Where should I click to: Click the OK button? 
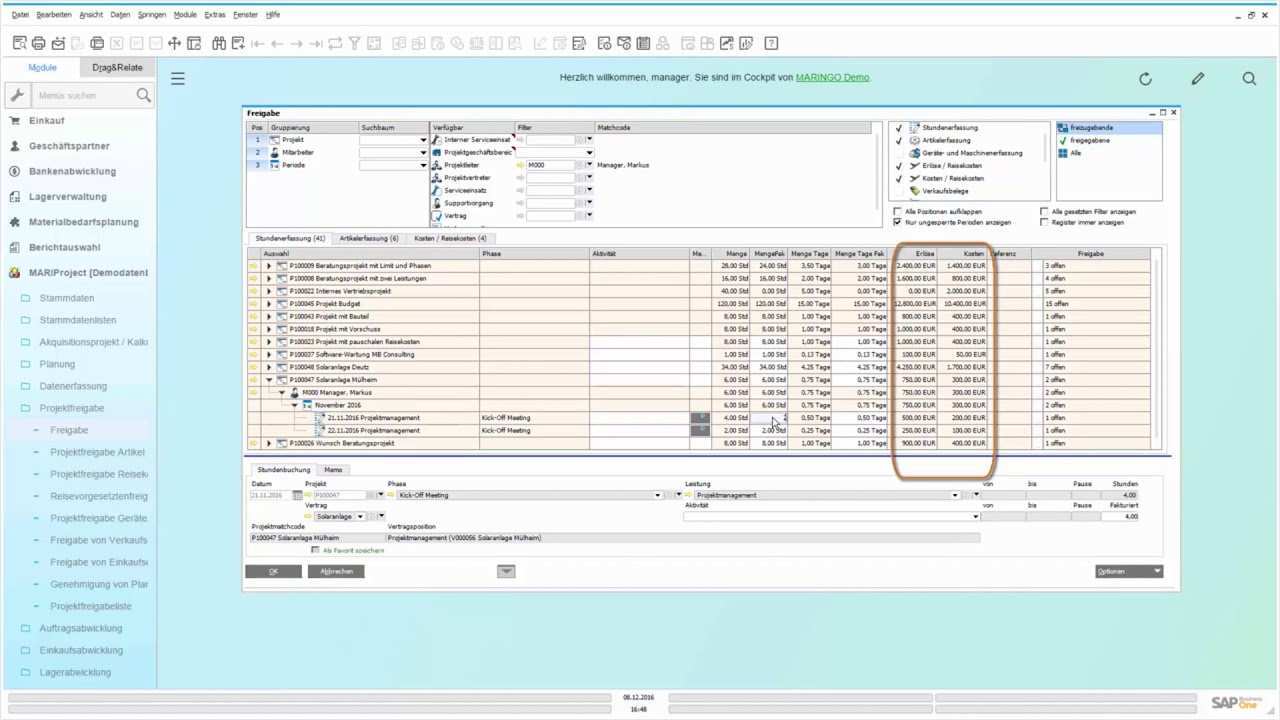pos(273,571)
